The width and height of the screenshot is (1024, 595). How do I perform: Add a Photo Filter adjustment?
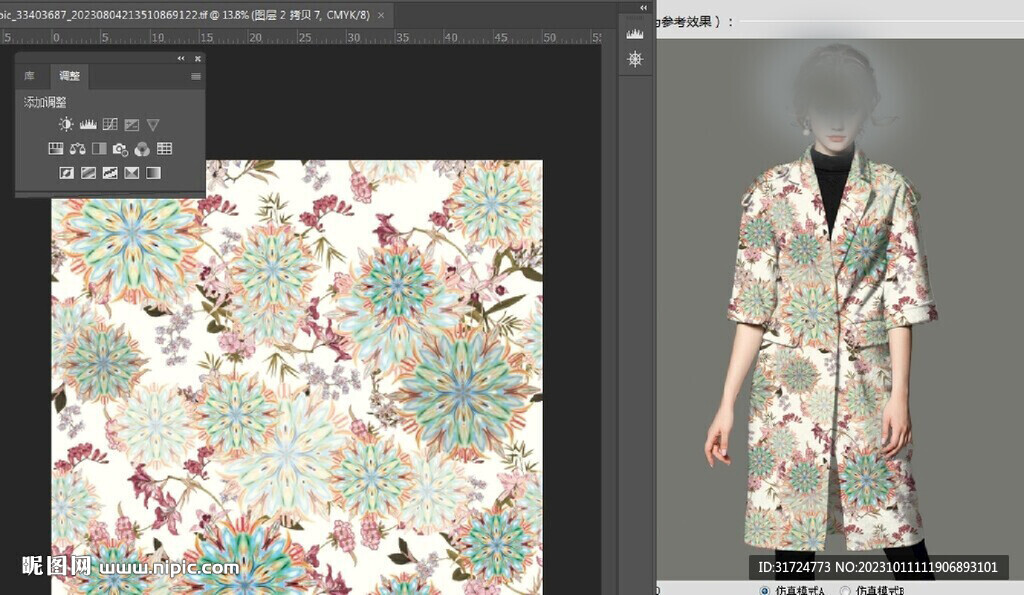[120, 149]
